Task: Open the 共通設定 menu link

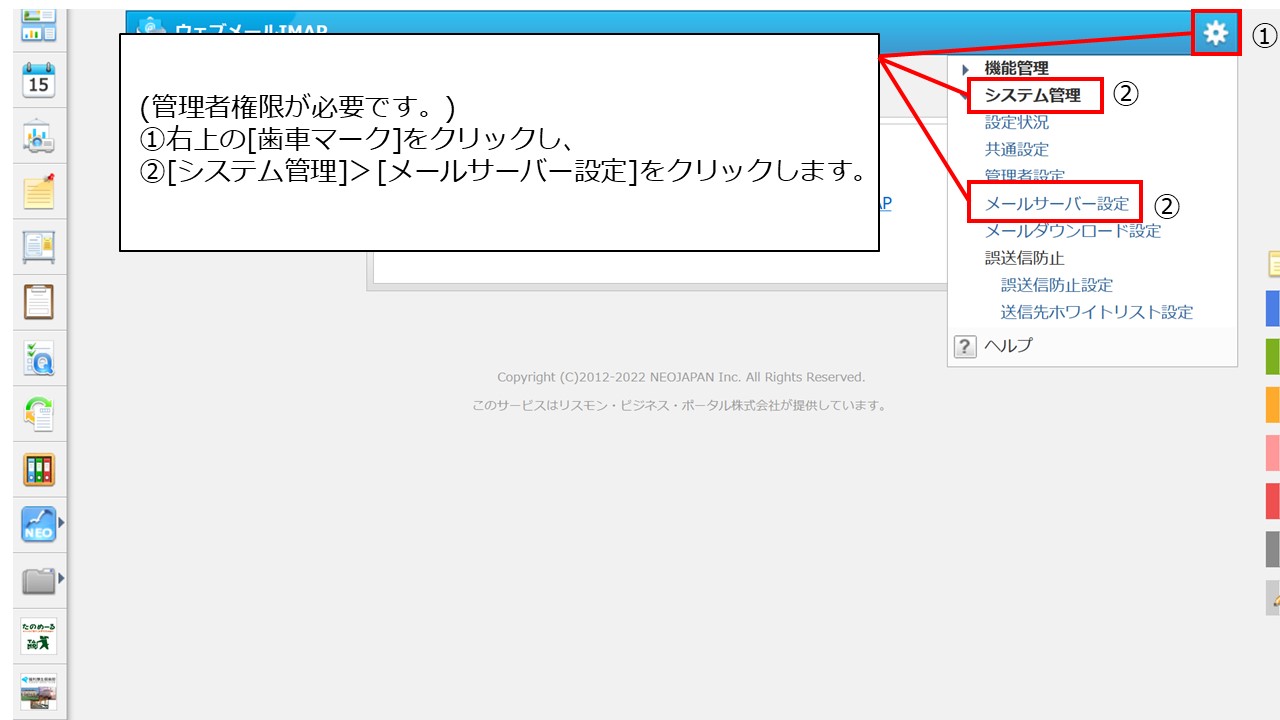Action: click(1017, 150)
